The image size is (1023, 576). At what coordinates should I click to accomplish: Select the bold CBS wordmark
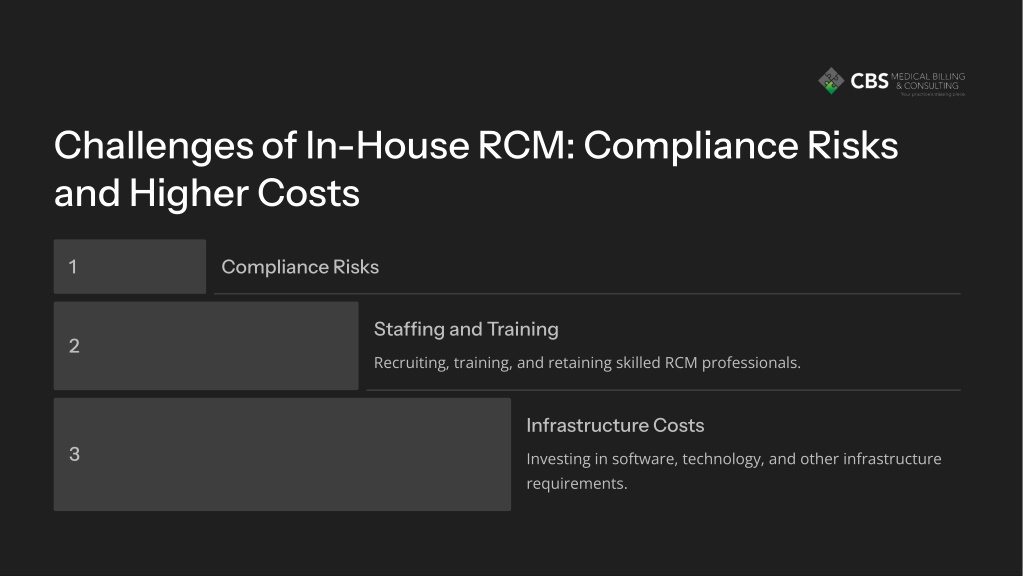(869, 81)
